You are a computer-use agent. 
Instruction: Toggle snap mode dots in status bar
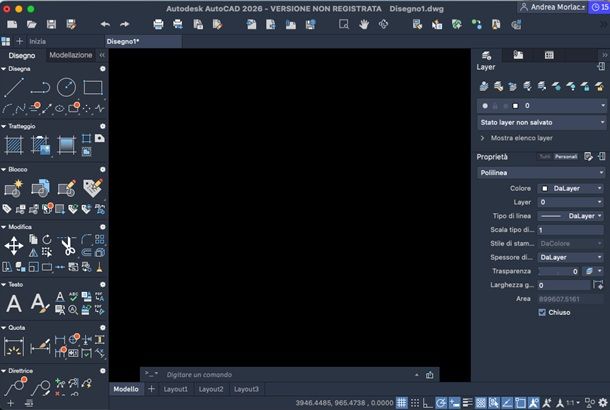tap(415, 403)
